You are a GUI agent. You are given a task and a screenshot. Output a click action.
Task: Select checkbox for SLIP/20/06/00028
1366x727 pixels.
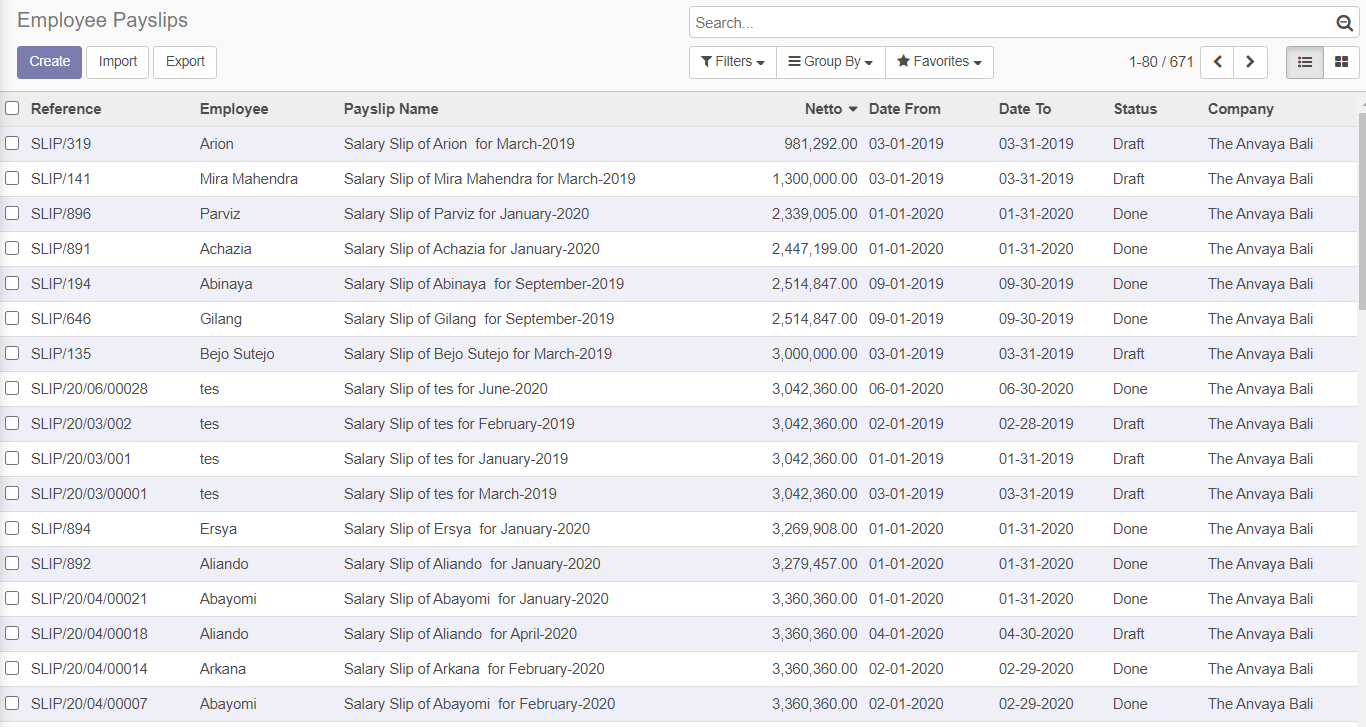coord(12,388)
